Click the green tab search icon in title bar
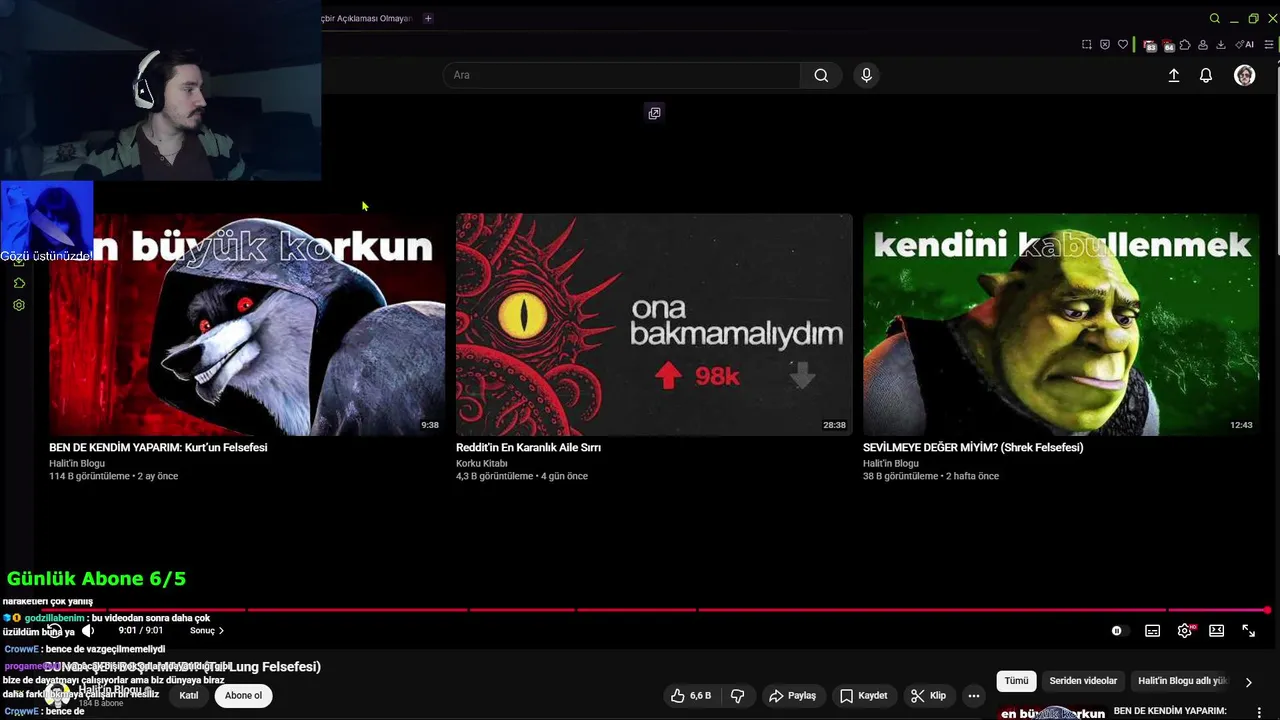Screen dimensions: 1280x720 point(1214,18)
